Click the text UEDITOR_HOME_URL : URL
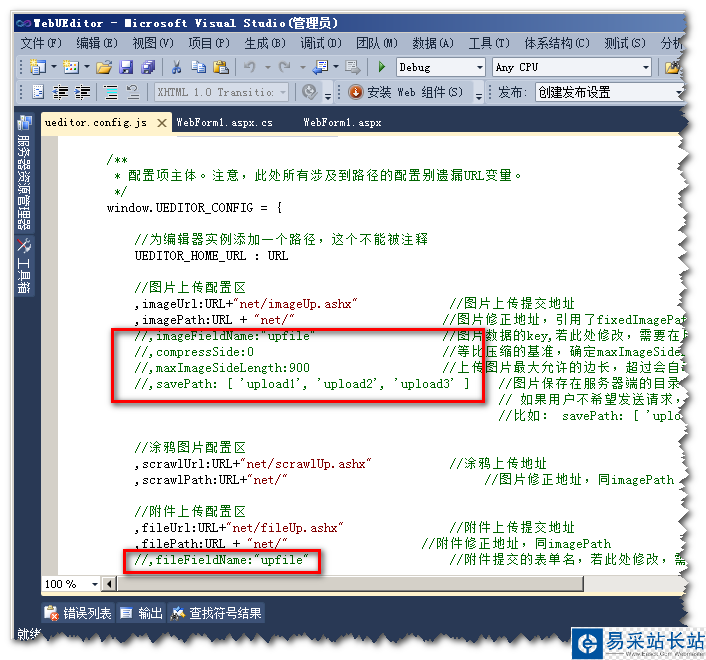Image resolution: width=706 pixels, height=660 pixels. click(x=211, y=256)
